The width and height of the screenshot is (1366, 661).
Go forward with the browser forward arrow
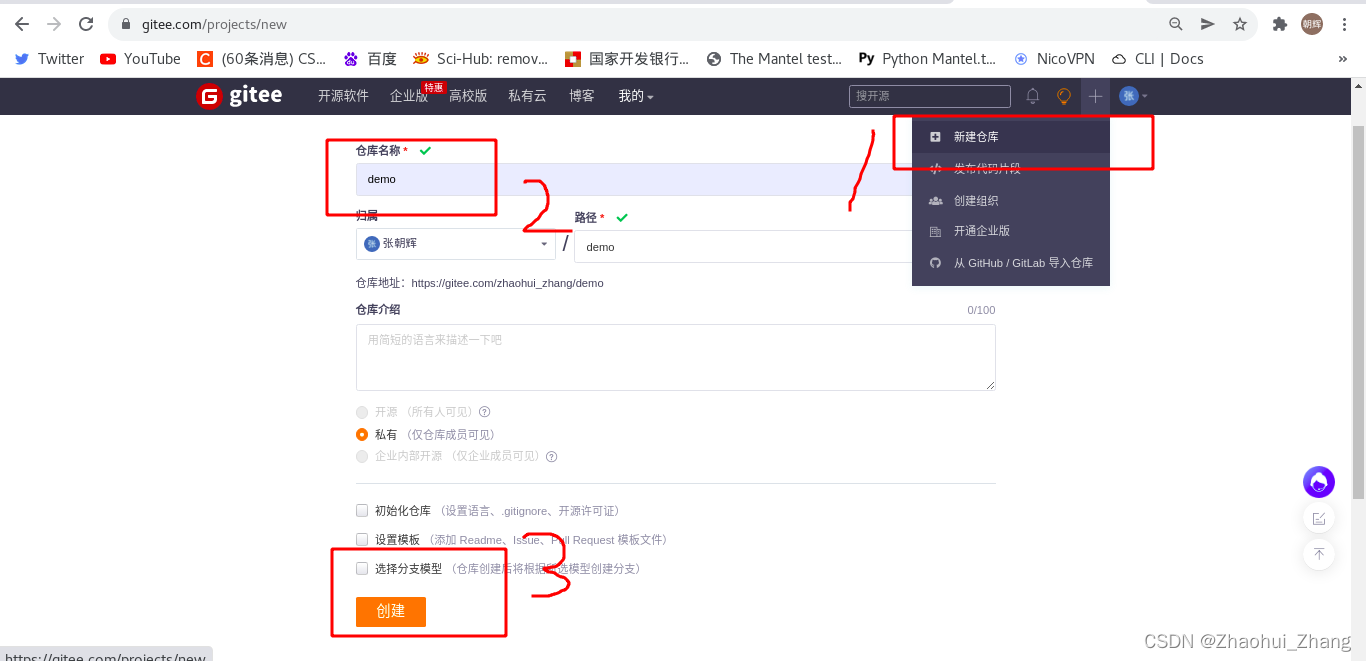54,24
